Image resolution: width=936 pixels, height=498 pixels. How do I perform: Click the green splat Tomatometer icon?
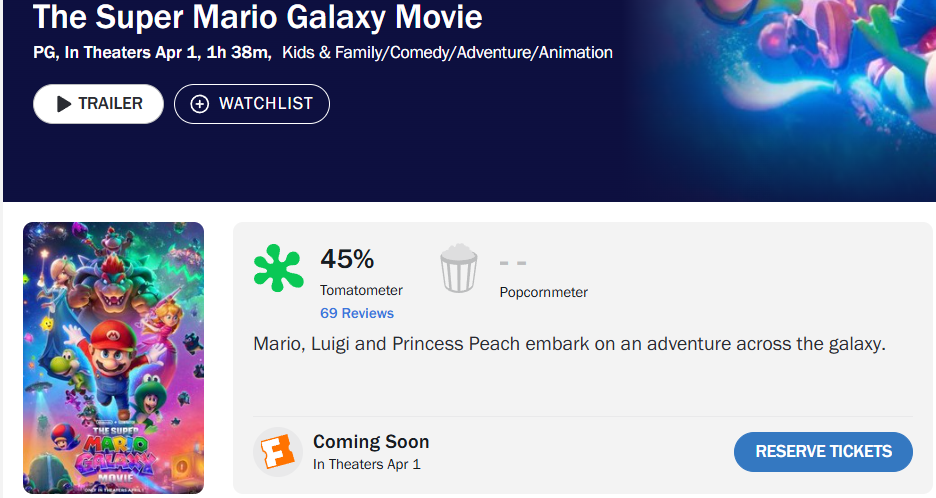tap(278, 268)
